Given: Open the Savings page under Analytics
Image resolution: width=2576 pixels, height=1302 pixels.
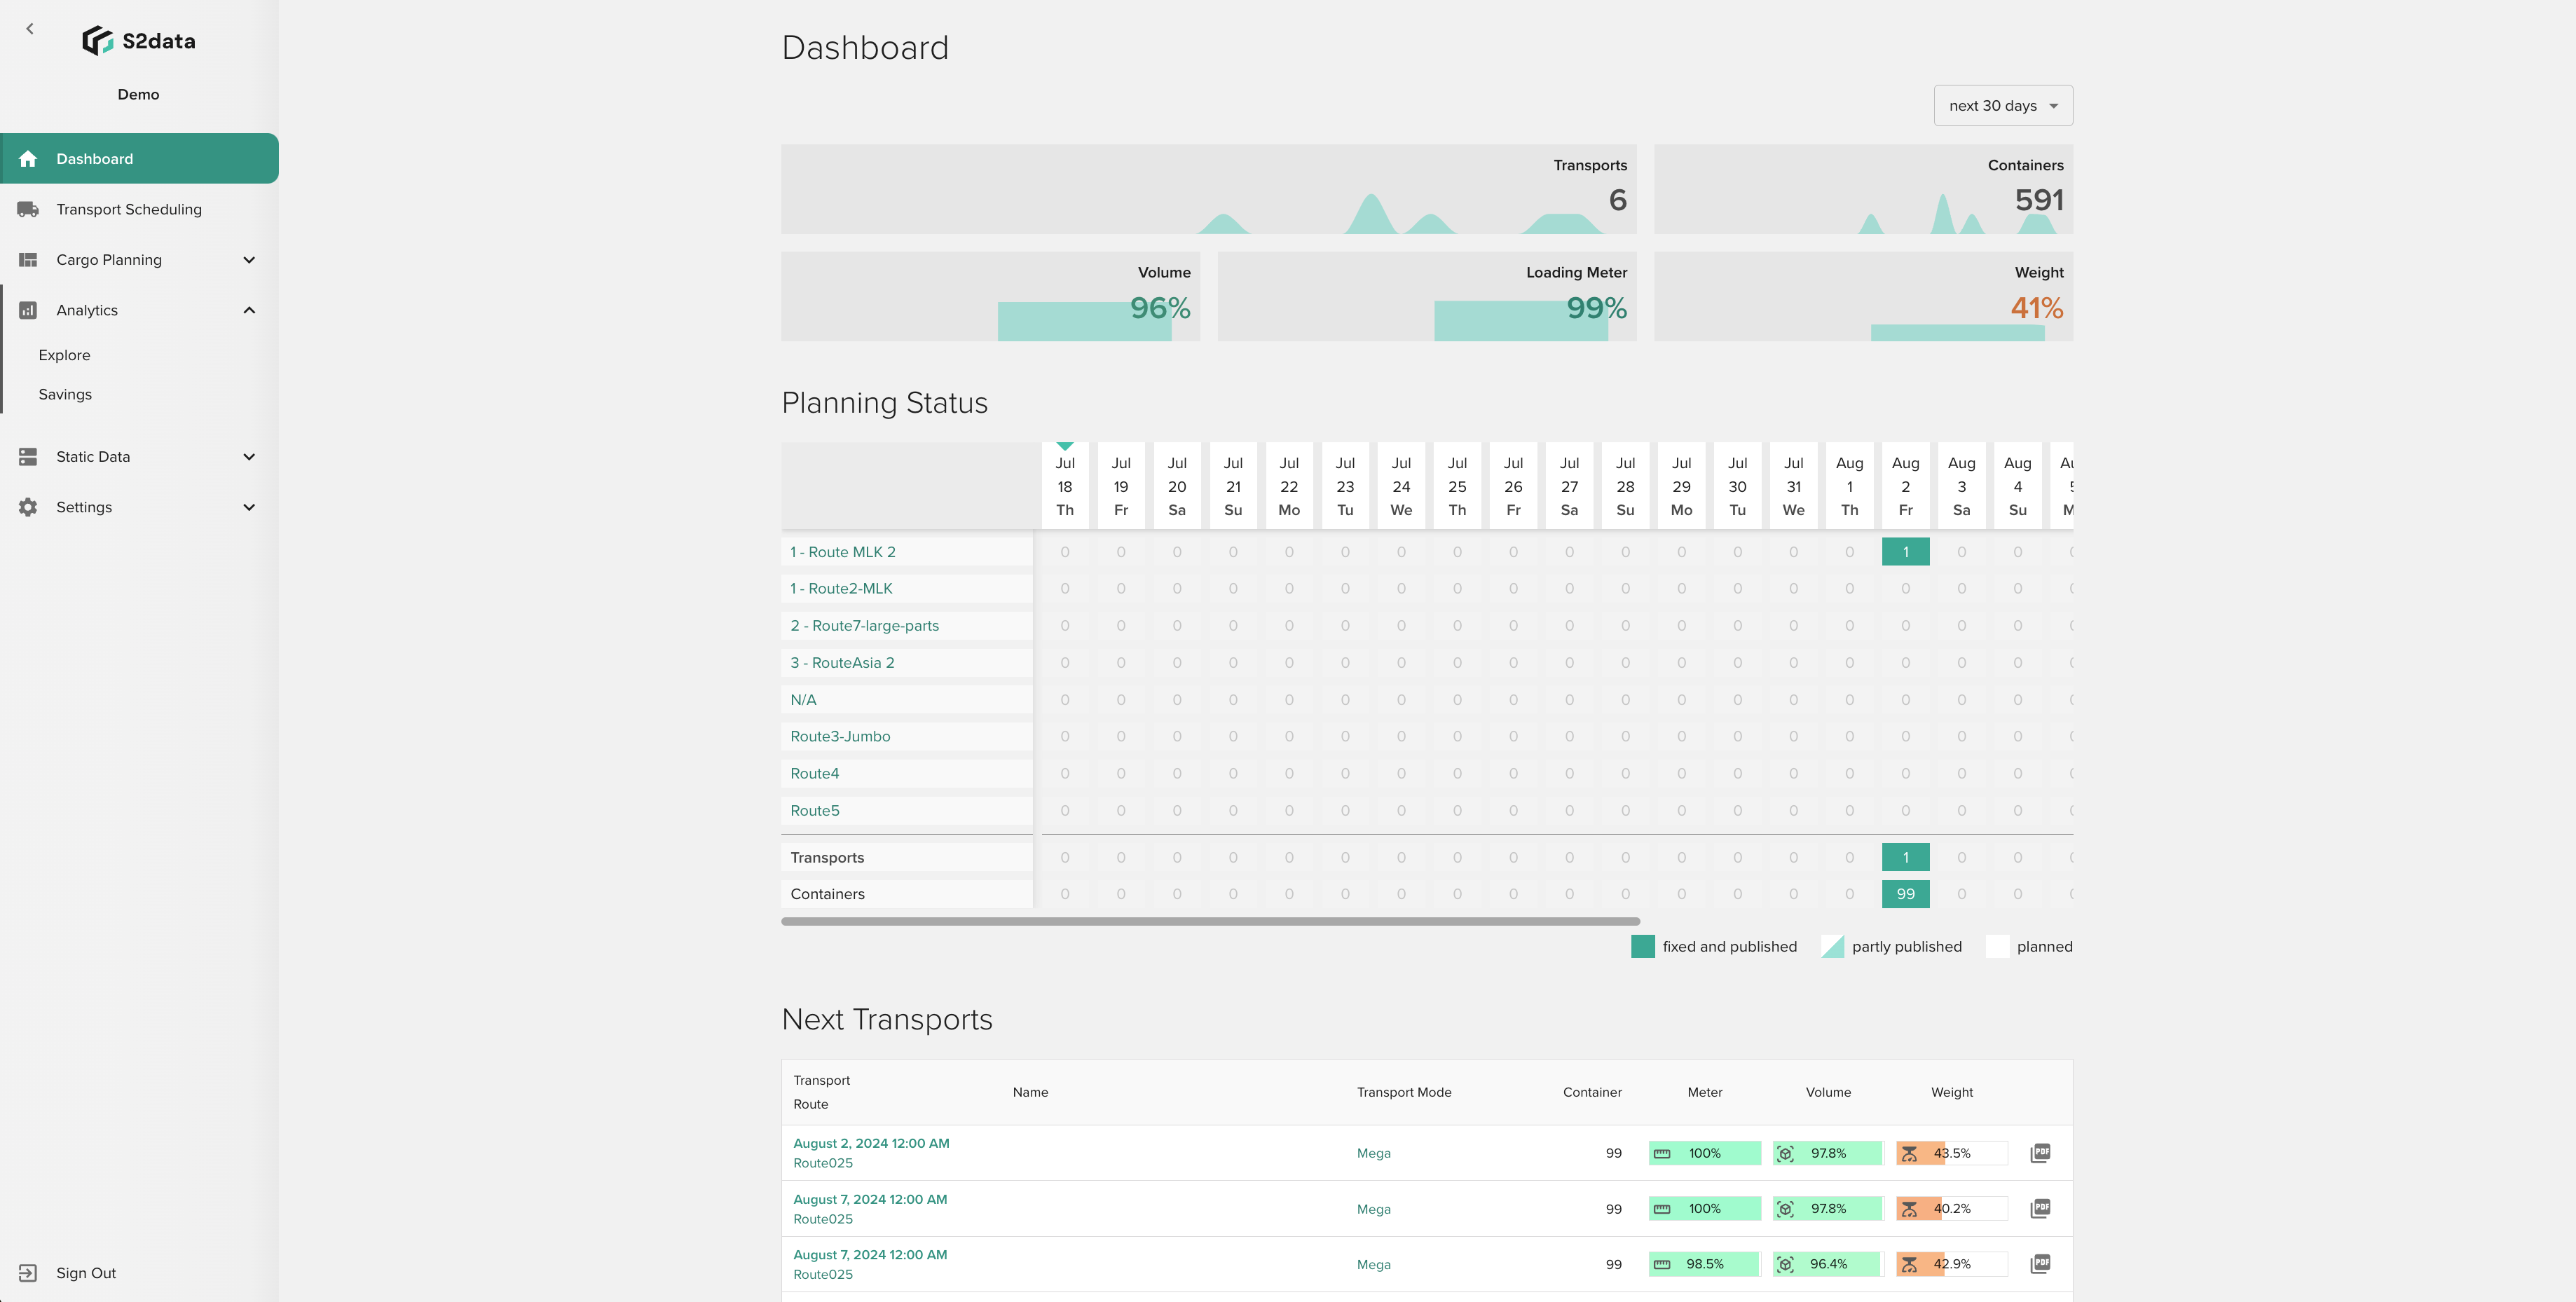Looking at the screenshot, I should 64,394.
